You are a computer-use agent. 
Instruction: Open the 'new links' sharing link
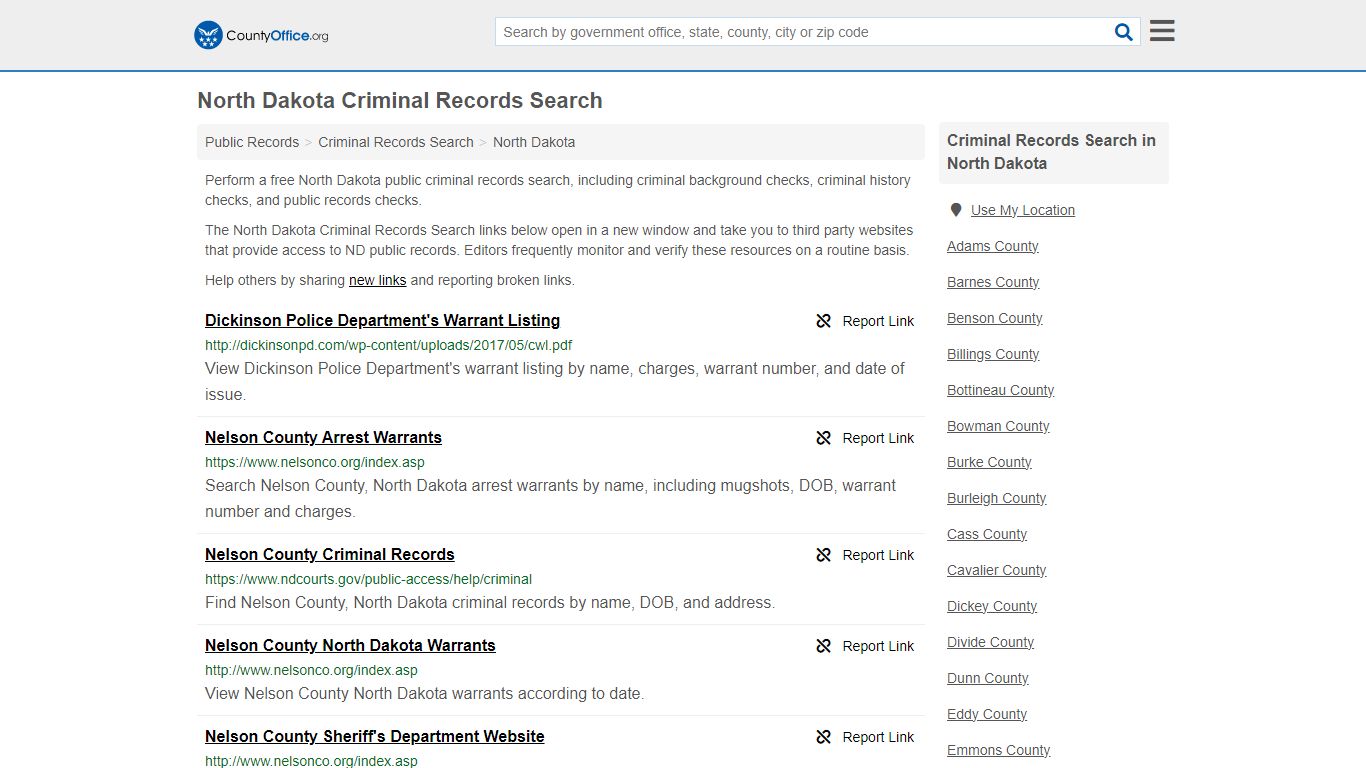(378, 280)
